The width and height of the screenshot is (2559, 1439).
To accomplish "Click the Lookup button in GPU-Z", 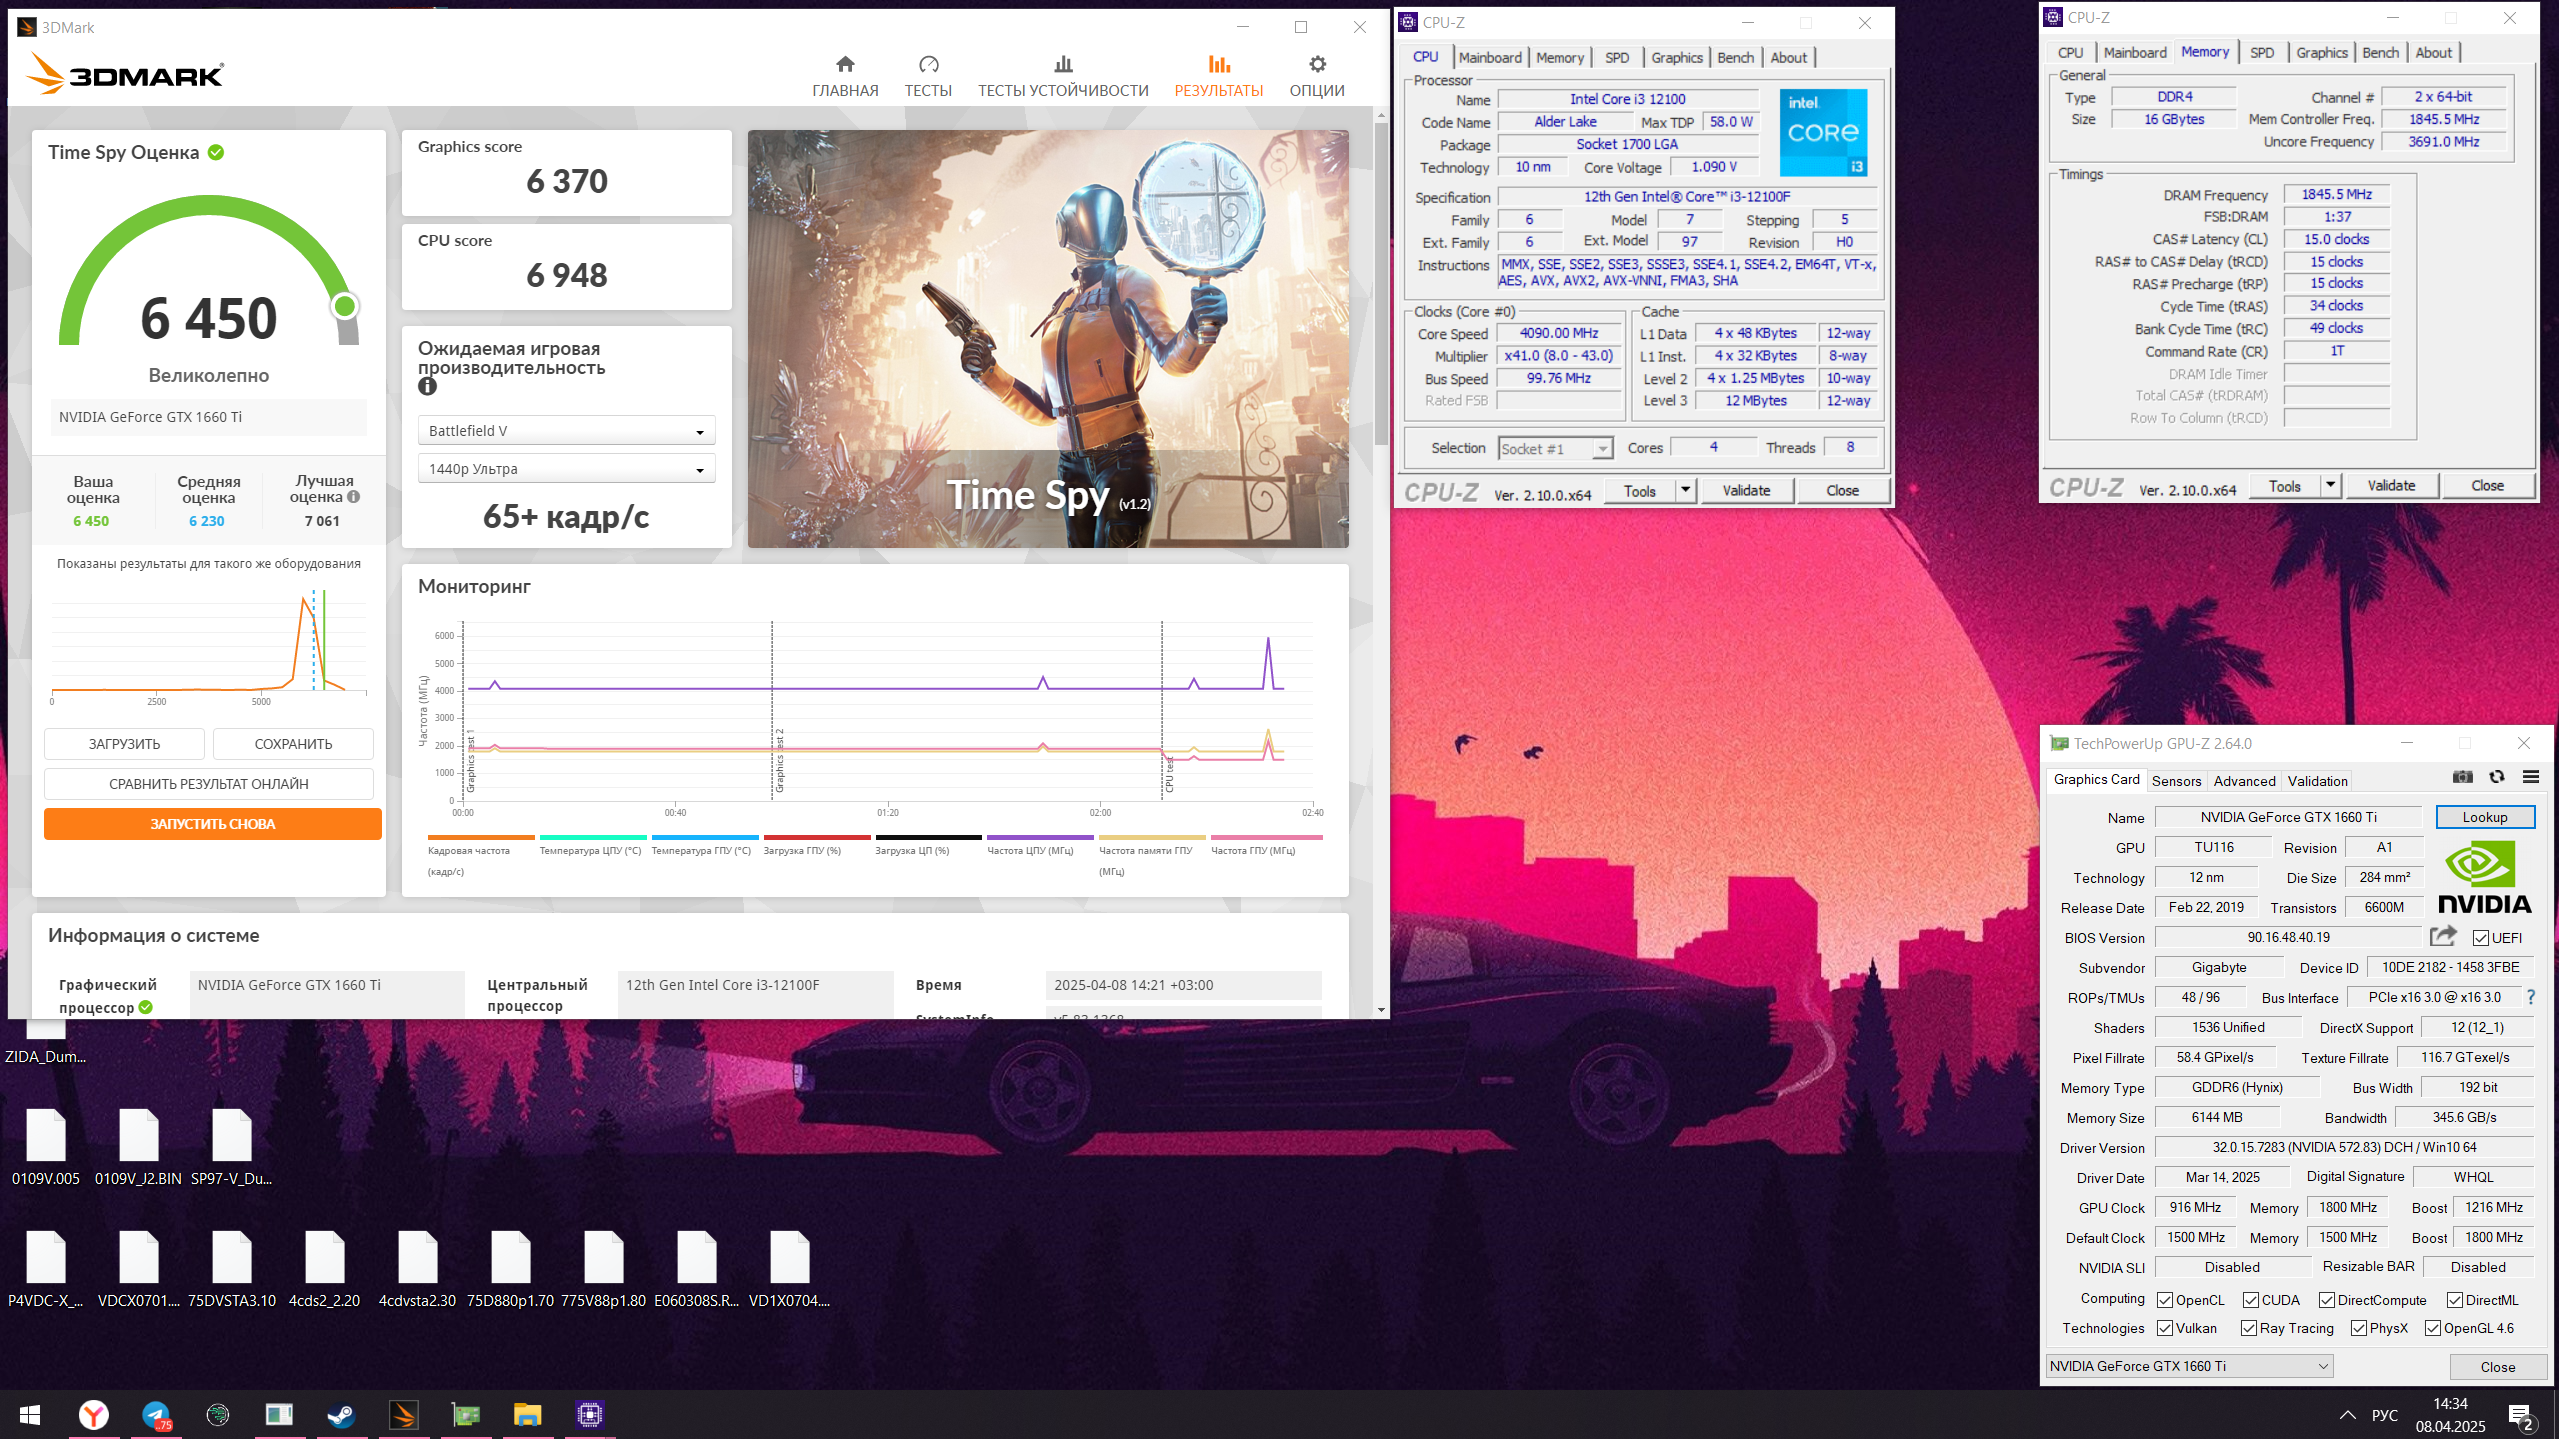I will click(x=2484, y=817).
